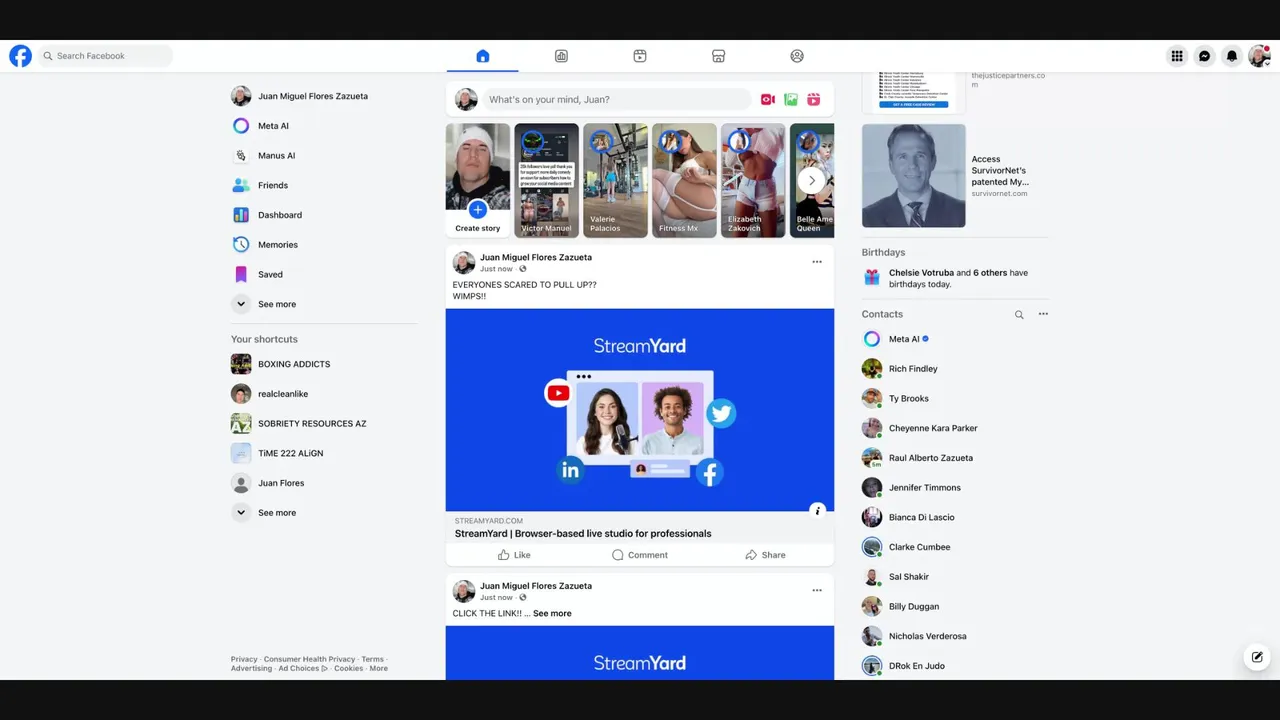Open Valerie Palacios story
The image size is (1280, 720).
[615, 181]
